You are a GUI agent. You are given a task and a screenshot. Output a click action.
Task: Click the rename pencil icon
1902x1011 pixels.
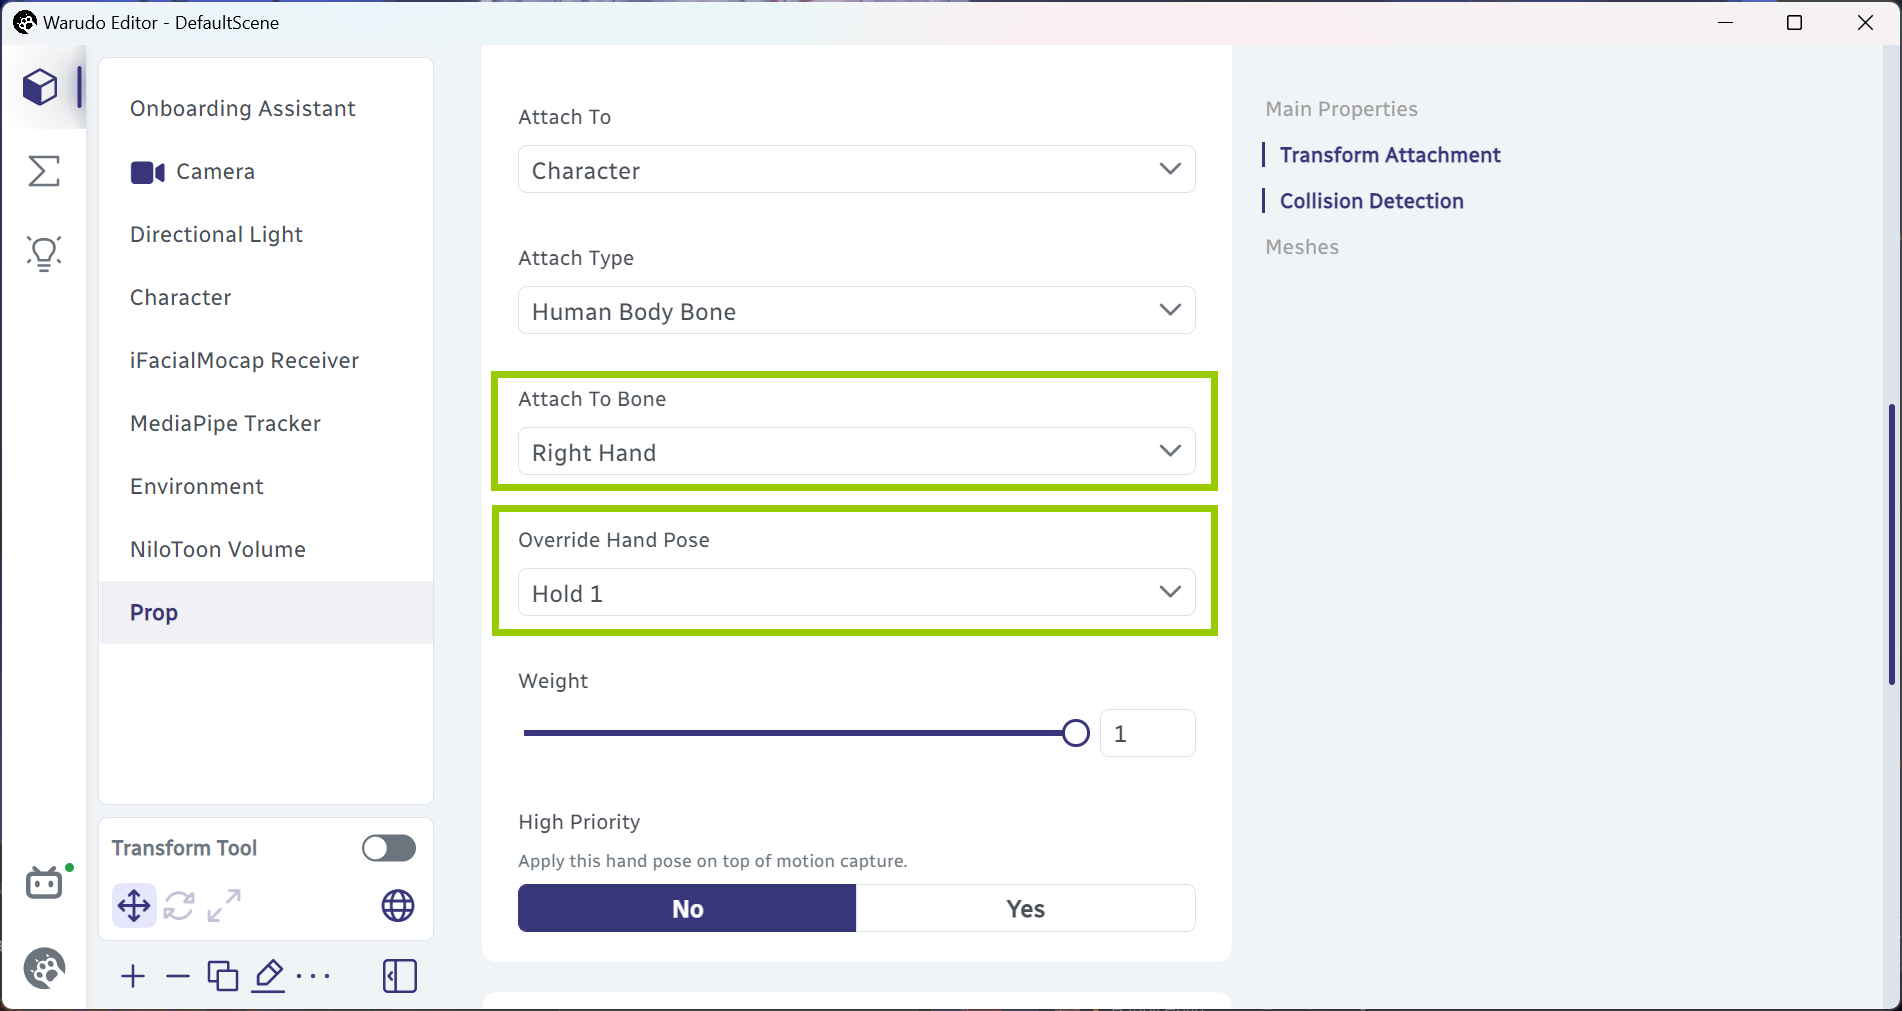click(x=269, y=975)
